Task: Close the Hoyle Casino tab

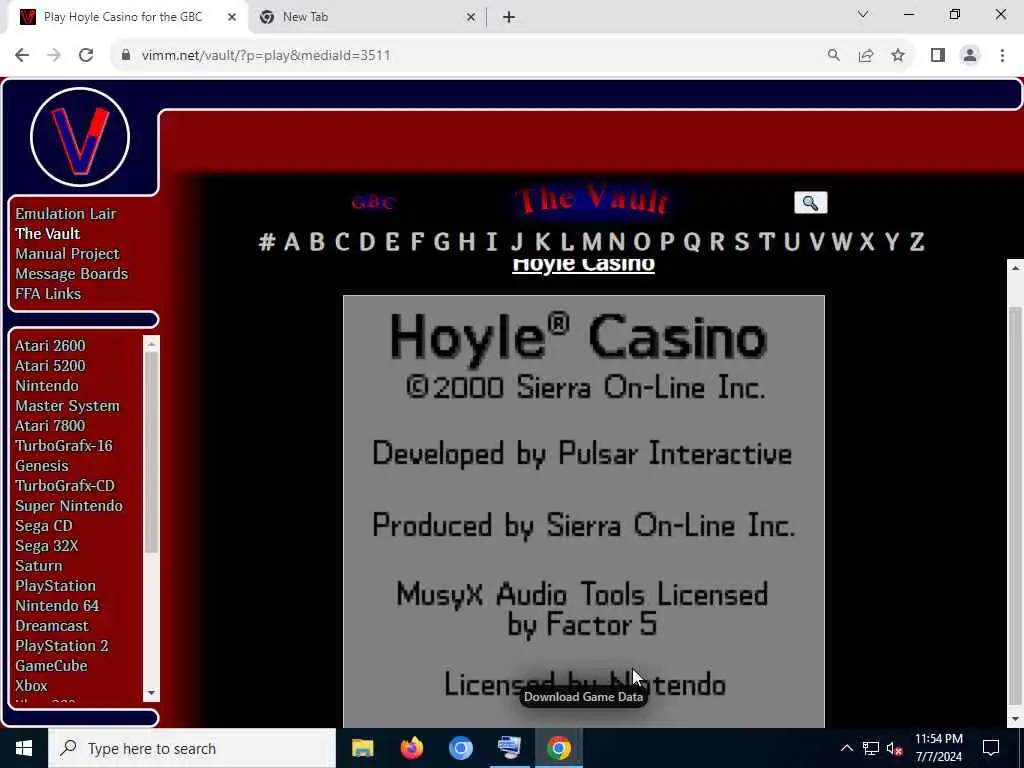Action: point(232,17)
